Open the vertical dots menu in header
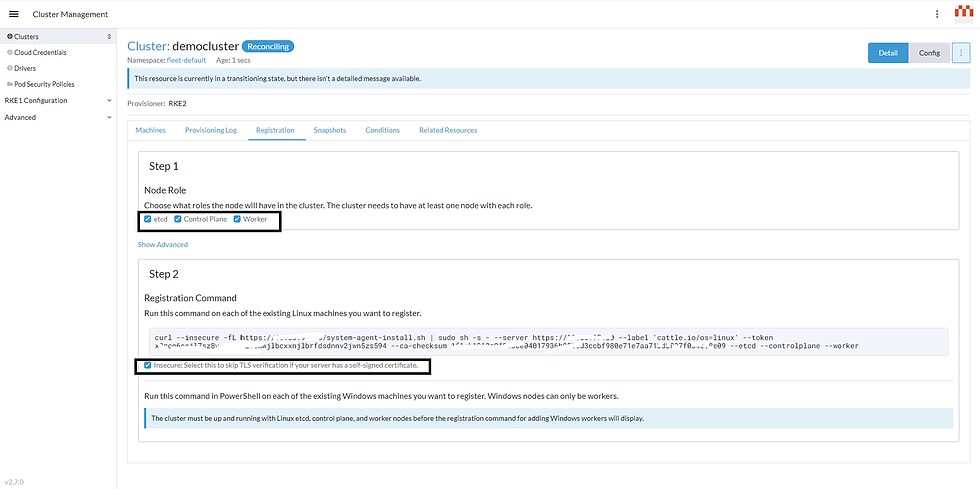Viewport: 980px width, 489px height. [x=936, y=14]
